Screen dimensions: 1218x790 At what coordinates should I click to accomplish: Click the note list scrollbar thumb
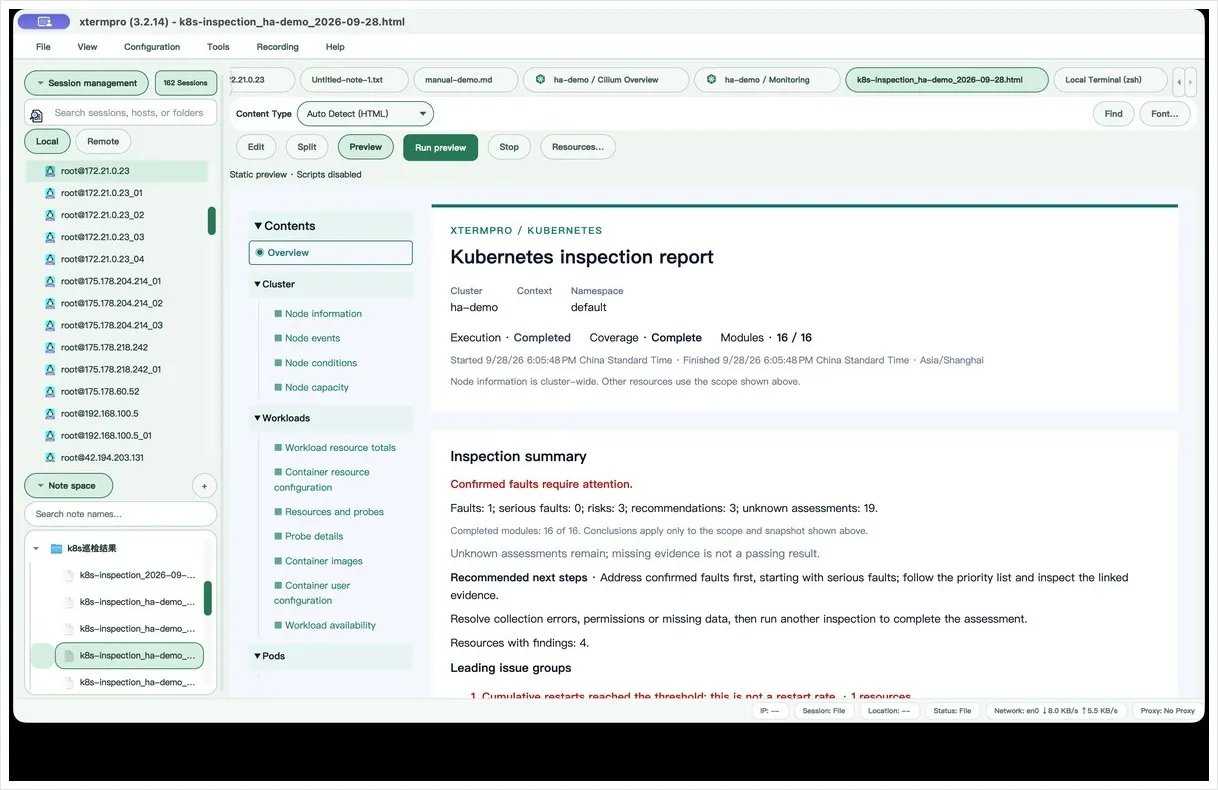coord(208,598)
